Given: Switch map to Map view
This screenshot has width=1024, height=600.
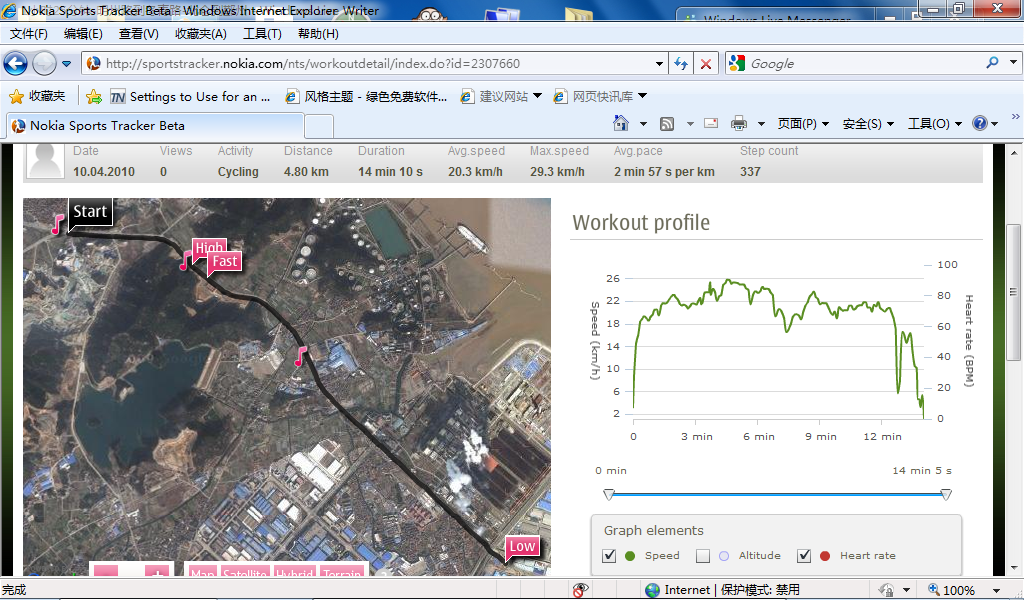Looking at the screenshot, I should pos(202,571).
